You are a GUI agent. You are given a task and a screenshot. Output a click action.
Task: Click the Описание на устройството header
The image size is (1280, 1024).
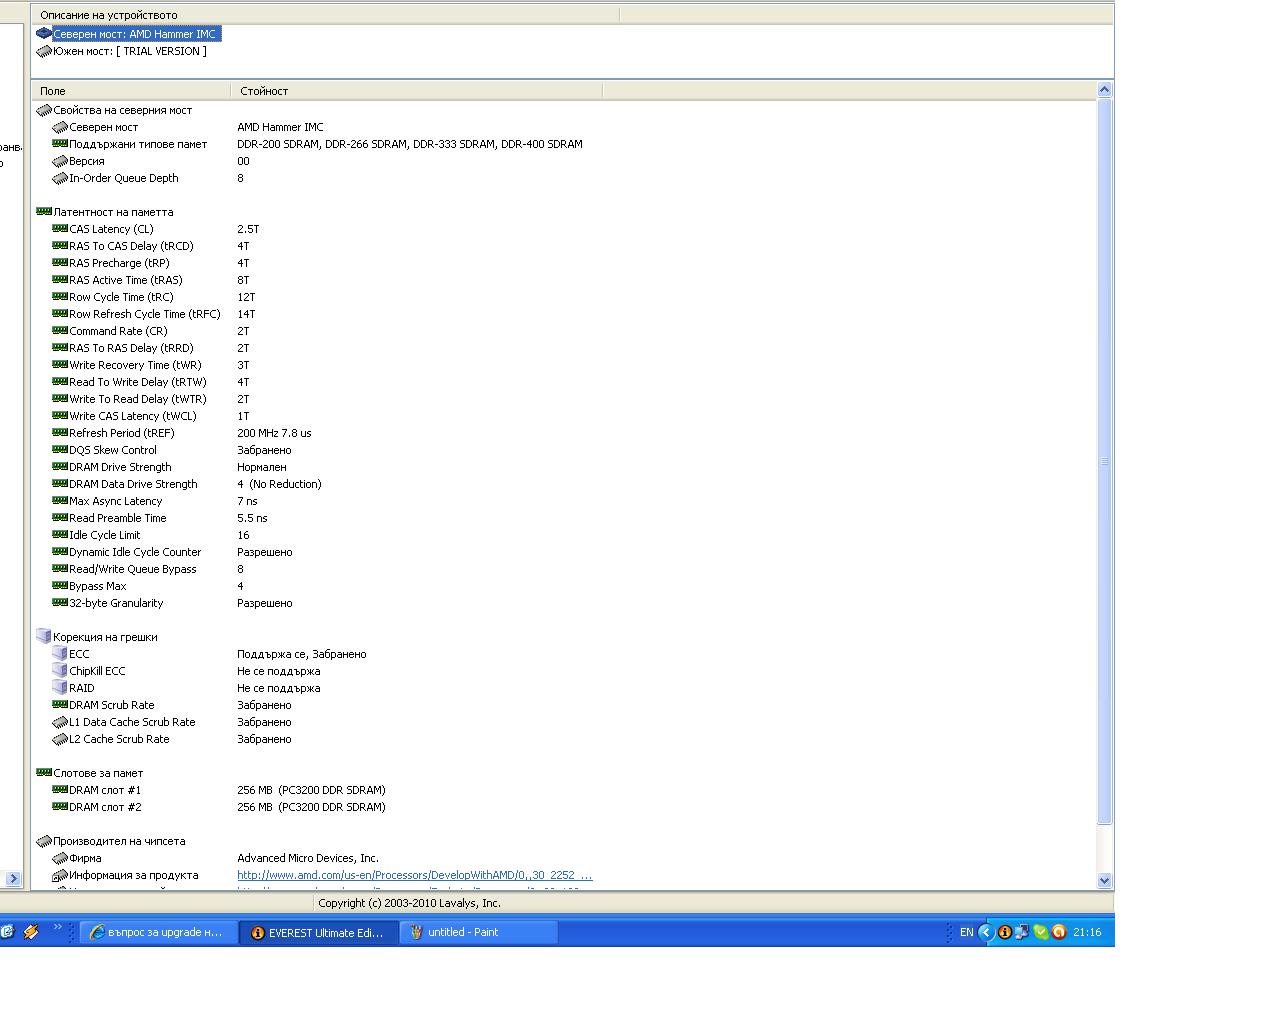325,15
